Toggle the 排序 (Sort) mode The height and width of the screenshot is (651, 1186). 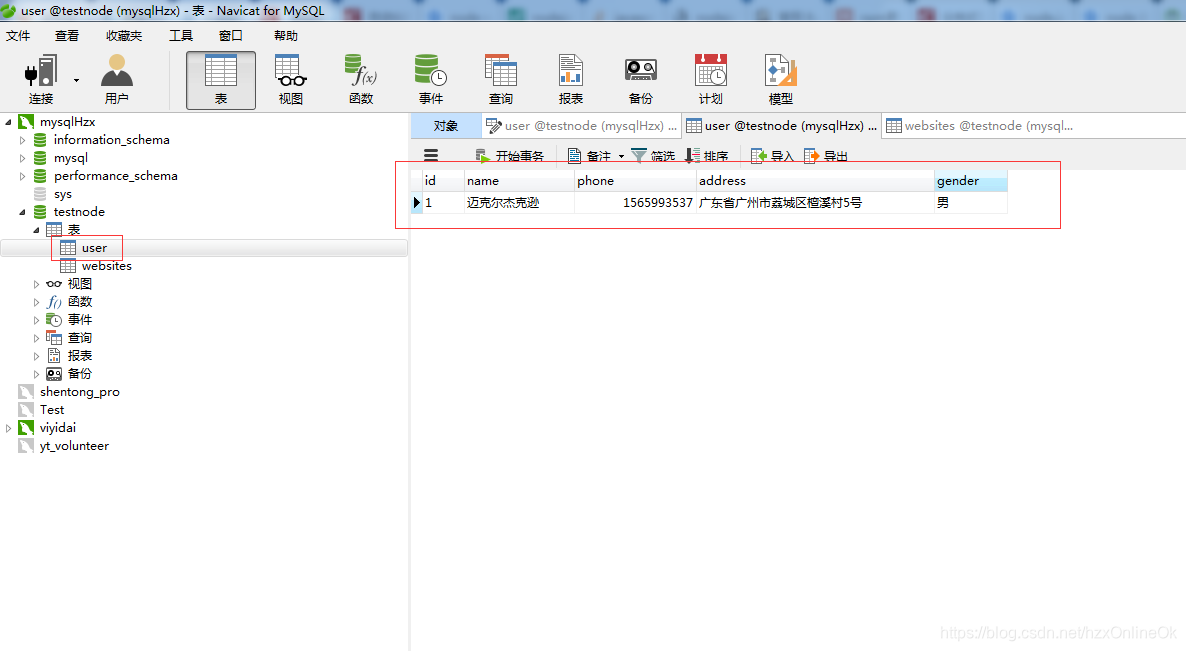(709, 155)
